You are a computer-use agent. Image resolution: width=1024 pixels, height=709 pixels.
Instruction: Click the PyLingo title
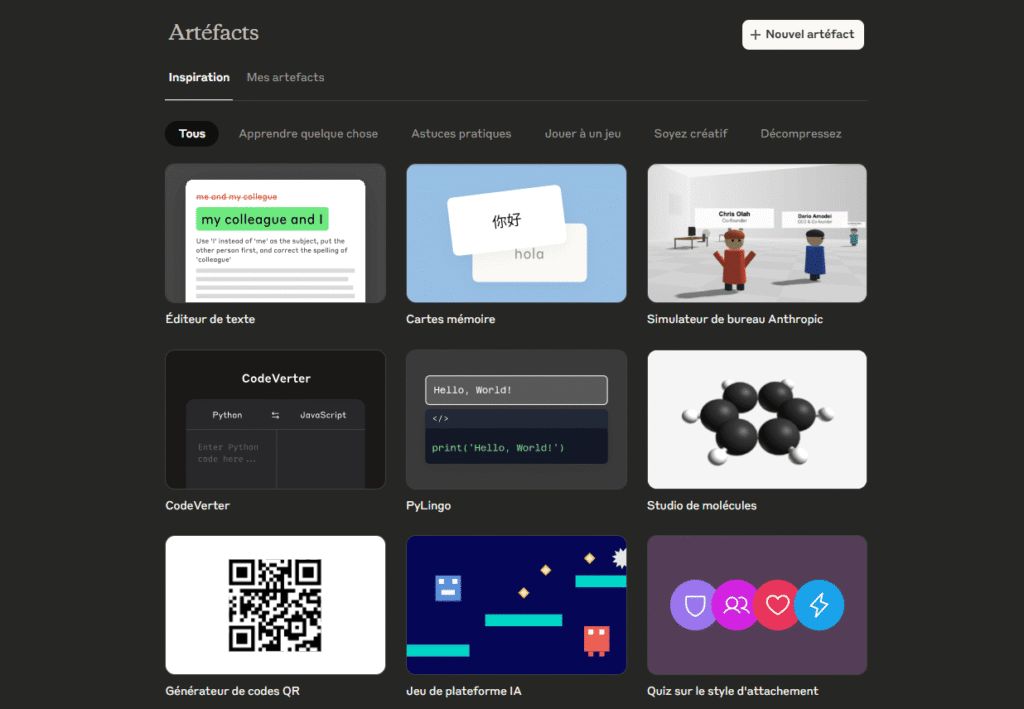pos(428,505)
